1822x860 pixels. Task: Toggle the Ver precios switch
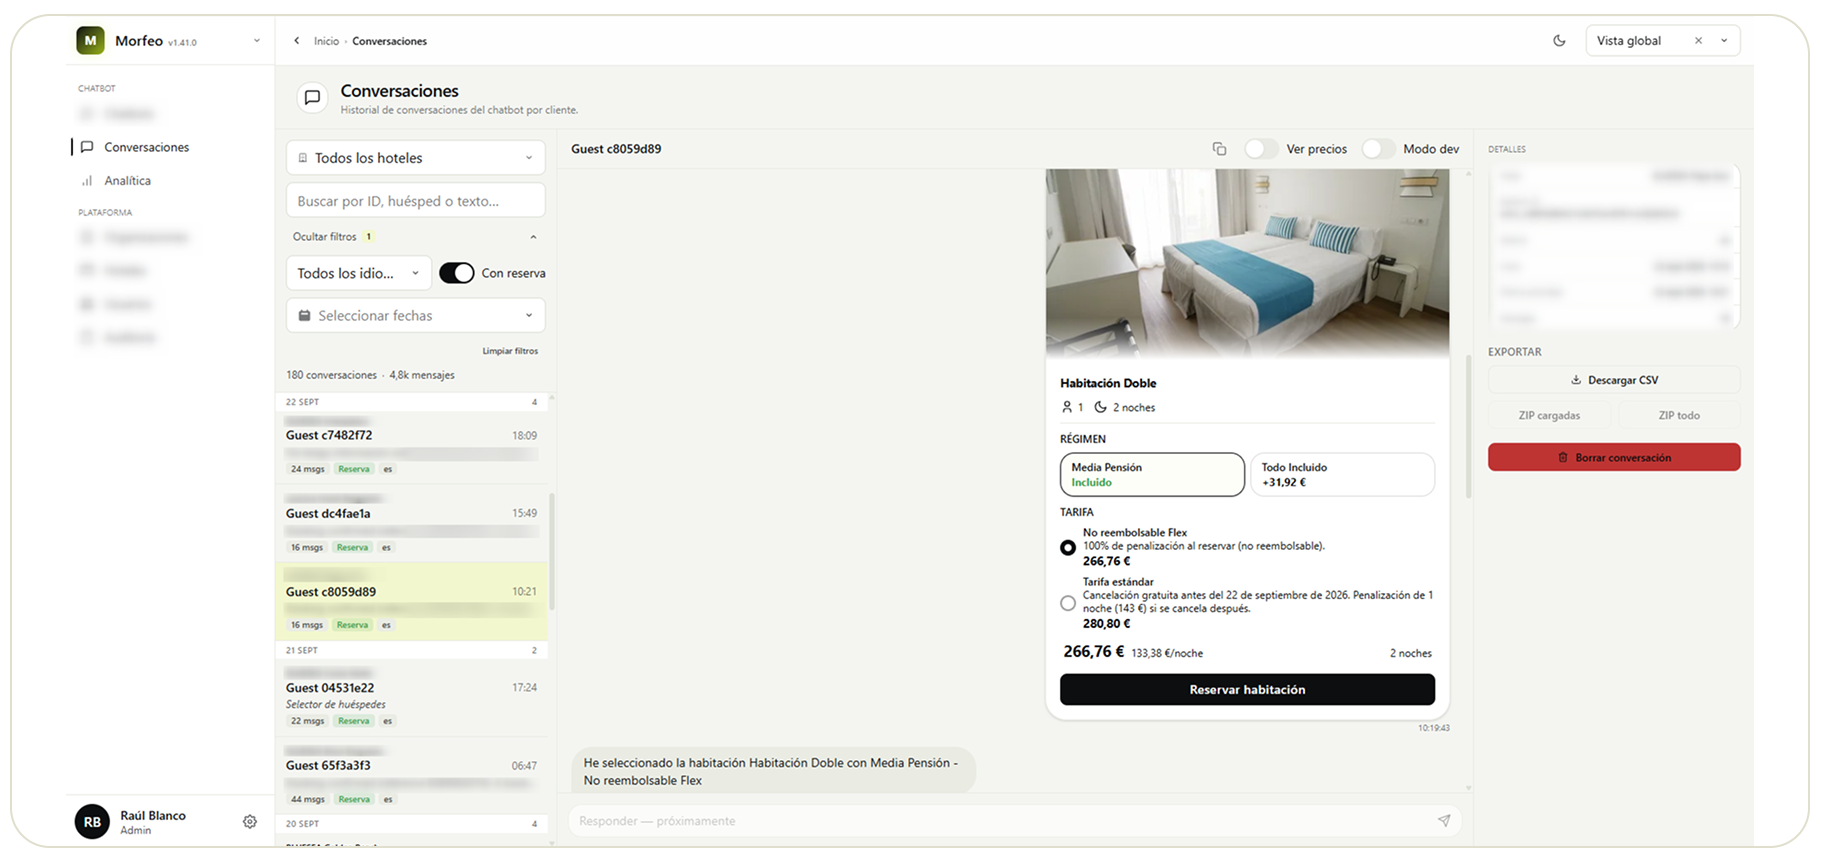click(1260, 149)
